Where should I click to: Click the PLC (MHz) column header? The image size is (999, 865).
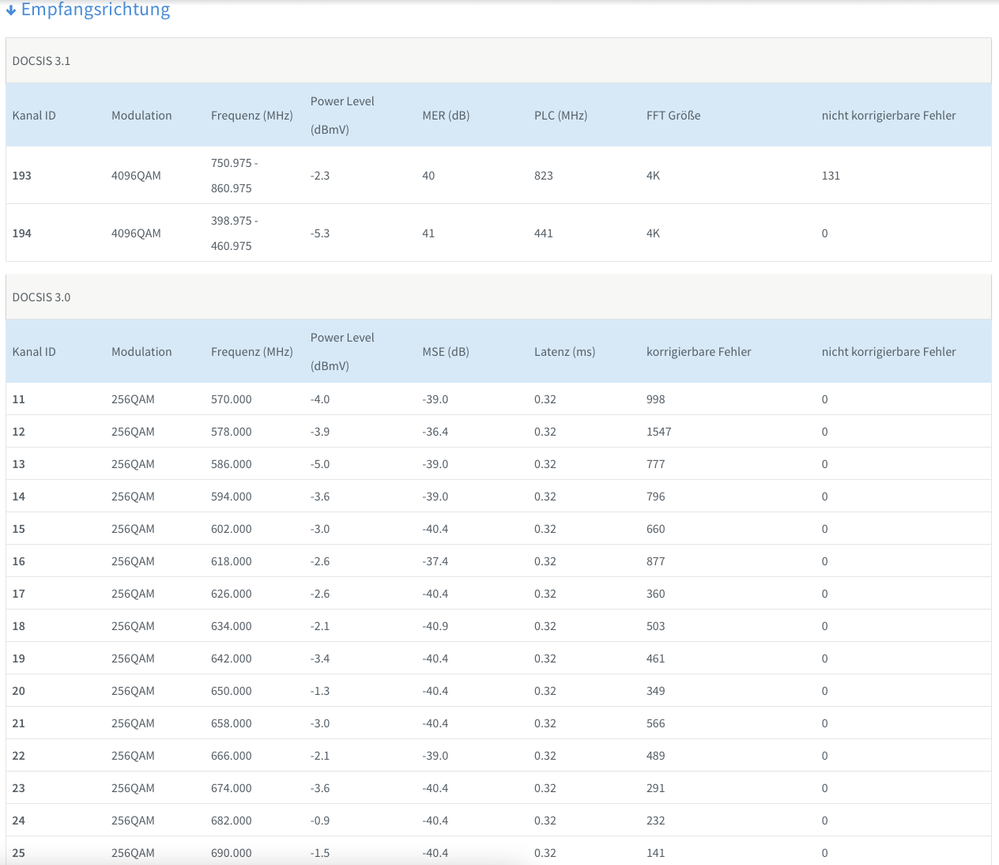point(560,115)
